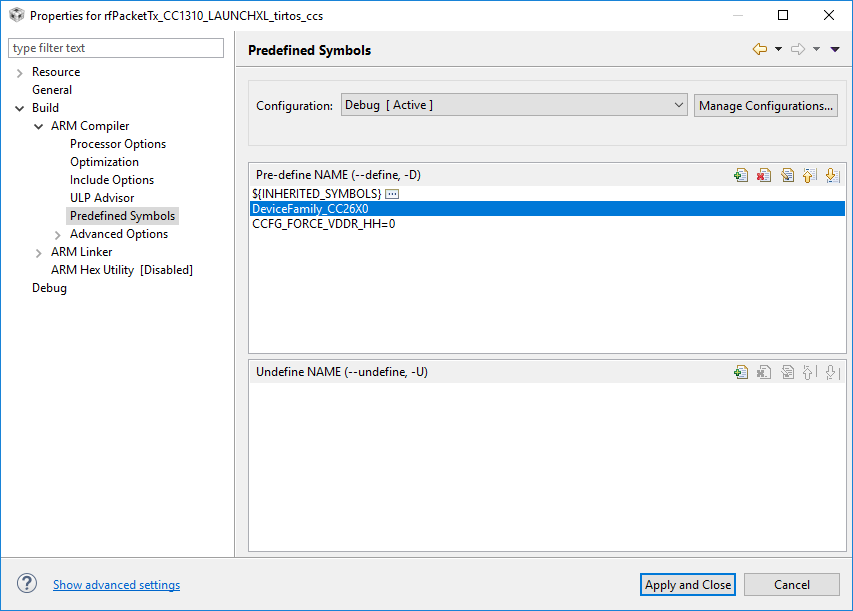853x611 pixels.
Task: Select ARM Hex Utility [Disabled]
Action: (x=122, y=270)
